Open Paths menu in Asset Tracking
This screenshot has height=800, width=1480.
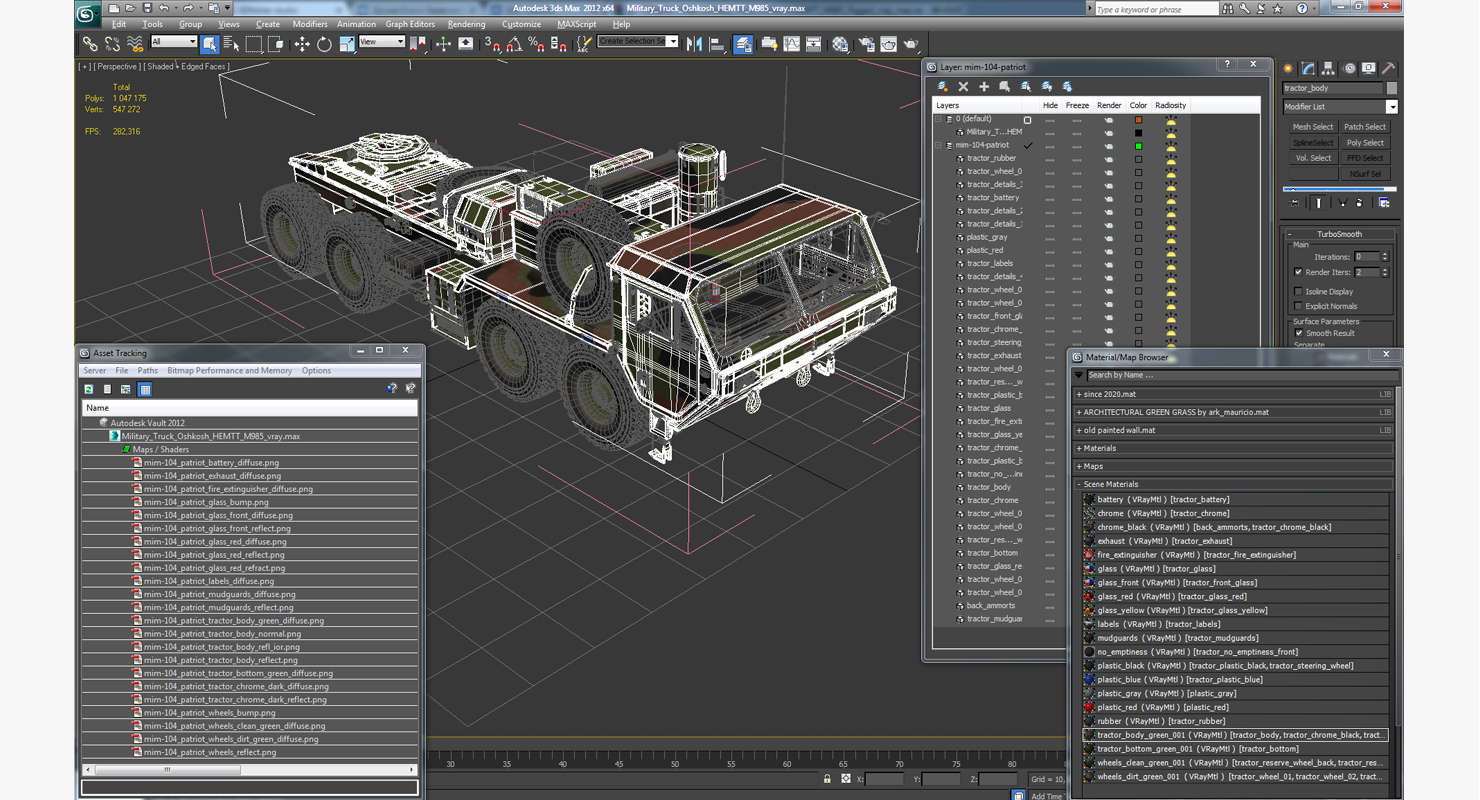pos(149,371)
